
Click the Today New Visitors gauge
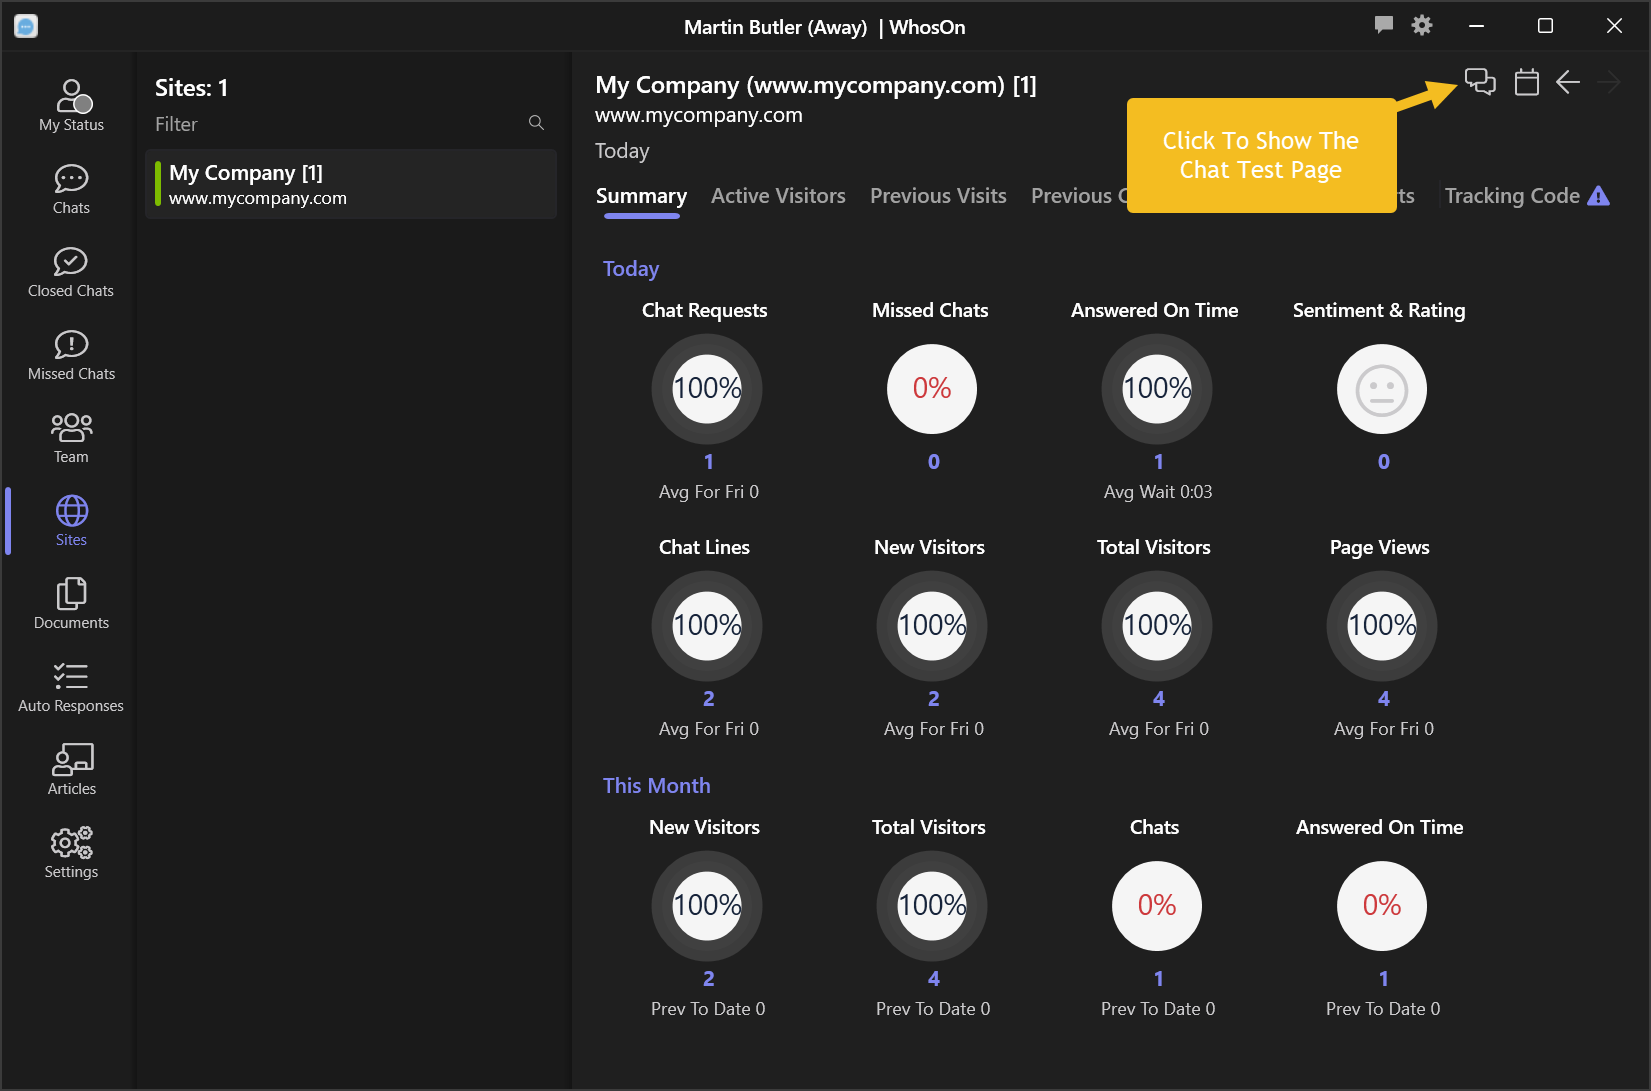click(x=932, y=626)
